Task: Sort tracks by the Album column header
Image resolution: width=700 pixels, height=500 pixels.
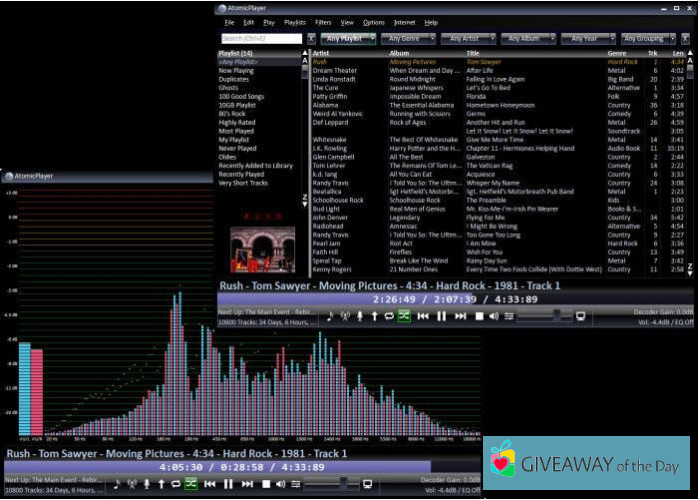Action: pos(400,53)
